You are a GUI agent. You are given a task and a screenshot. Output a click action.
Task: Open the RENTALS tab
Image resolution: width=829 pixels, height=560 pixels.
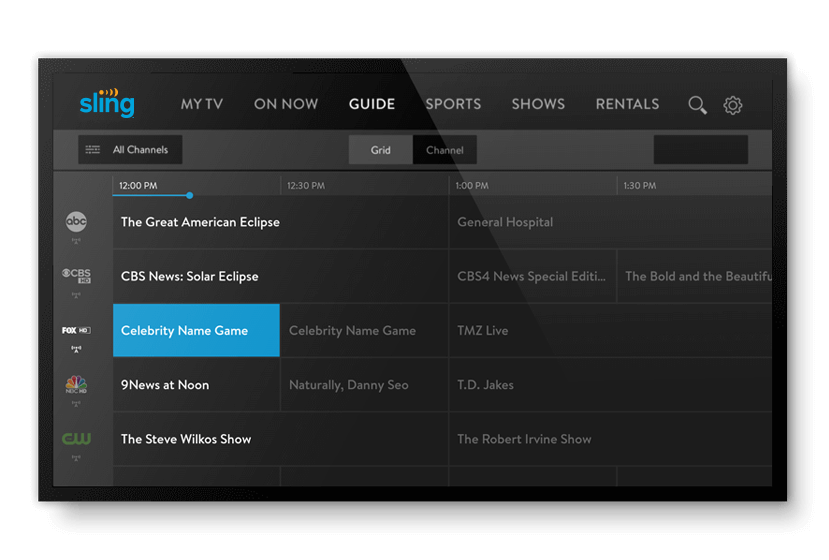pyautogui.click(x=628, y=104)
